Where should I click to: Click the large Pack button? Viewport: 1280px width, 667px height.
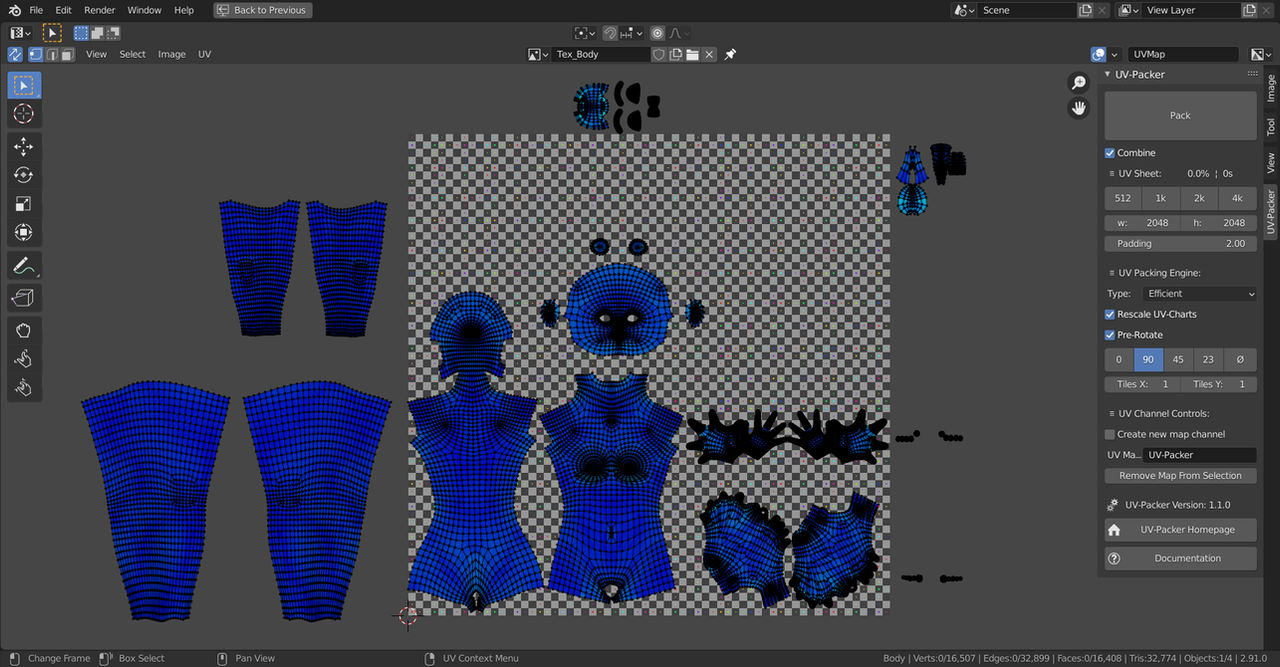(1180, 116)
